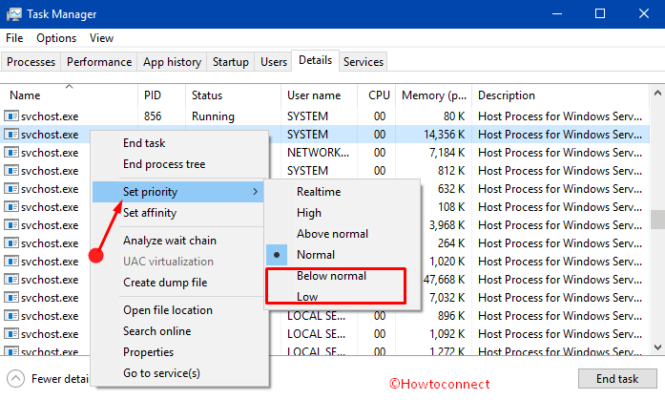Choose Open file location from context menu
Viewport: 665px width, 400px height.
[167, 310]
